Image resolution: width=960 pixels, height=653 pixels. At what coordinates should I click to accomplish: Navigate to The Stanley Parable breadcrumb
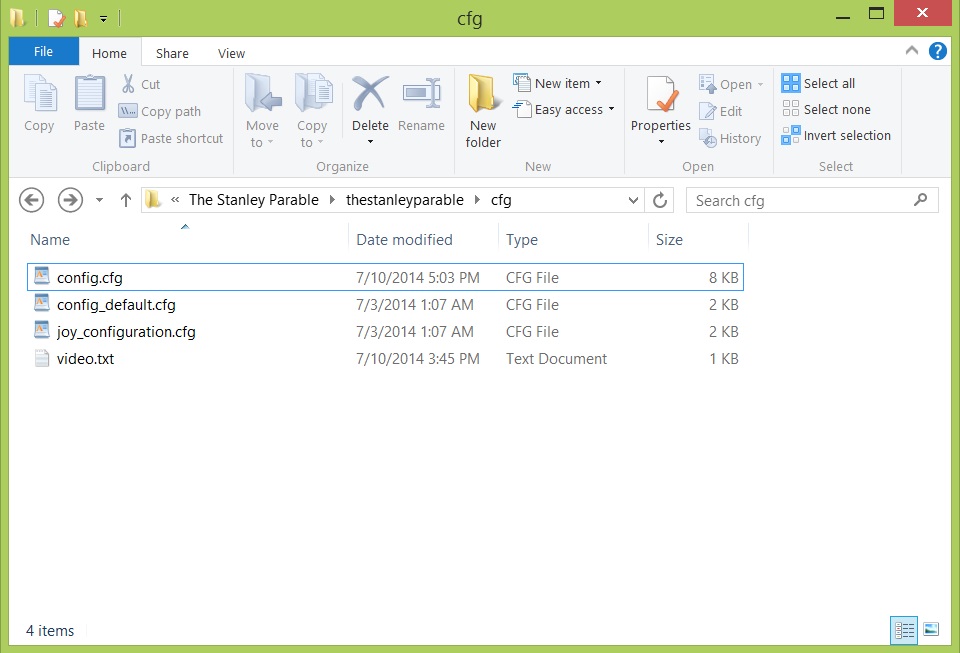click(253, 200)
